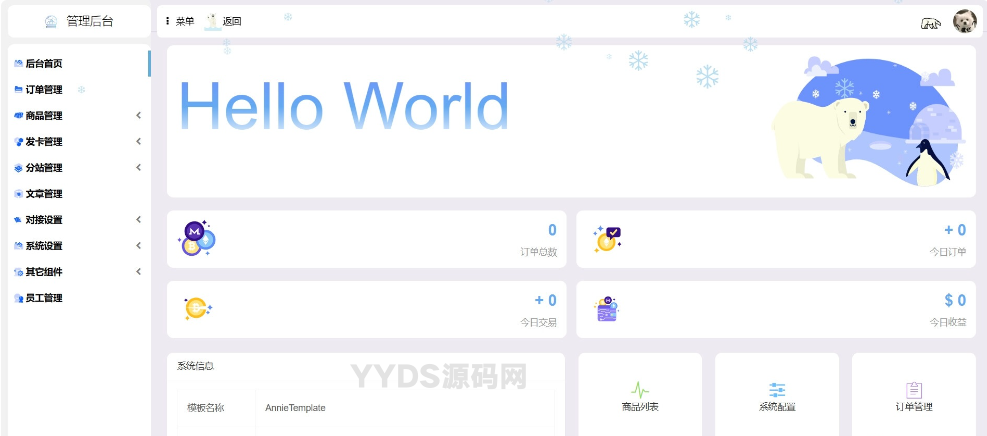Open 文章管理 from the sidebar
This screenshot has height=436, width=987.
(x=43, y=194)
